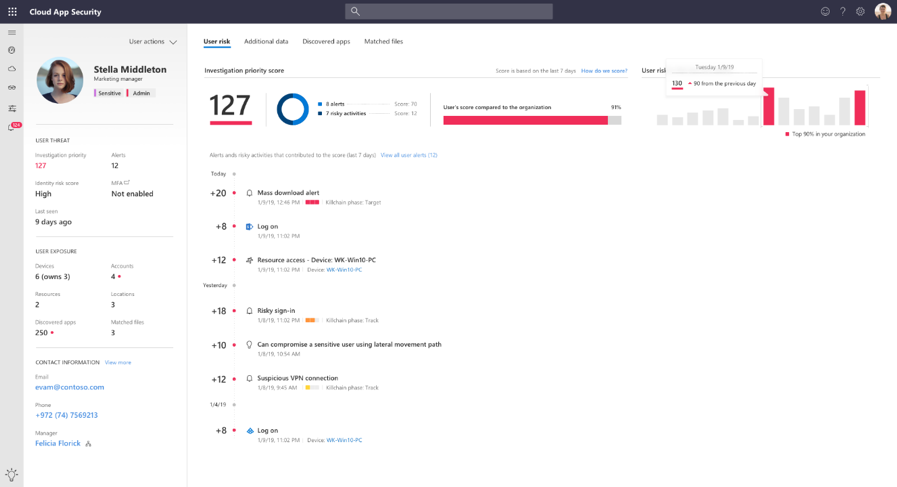897x487 pixels.
Task: Open the How do we score? link
Action: click(x=604, y=71)
